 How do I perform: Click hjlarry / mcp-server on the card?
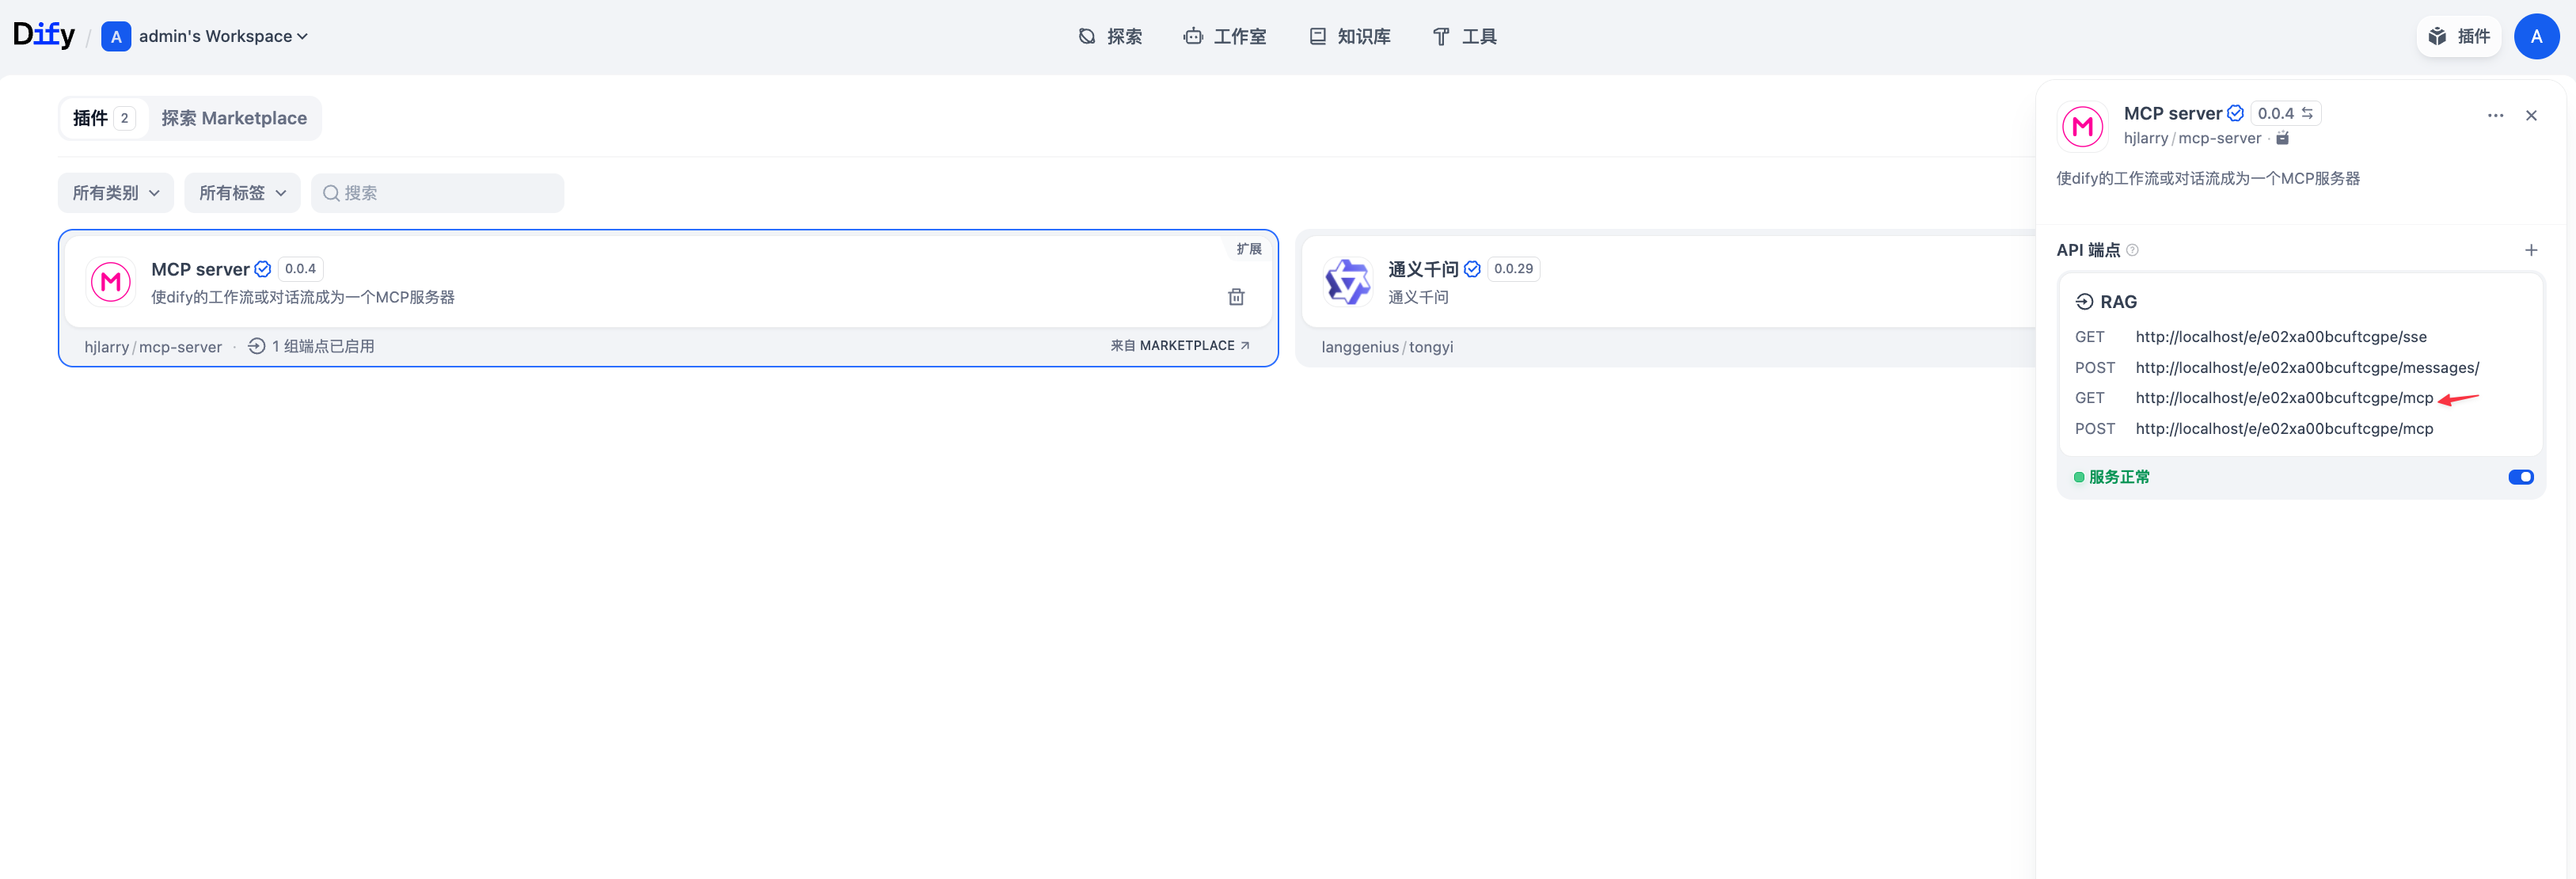153,347
